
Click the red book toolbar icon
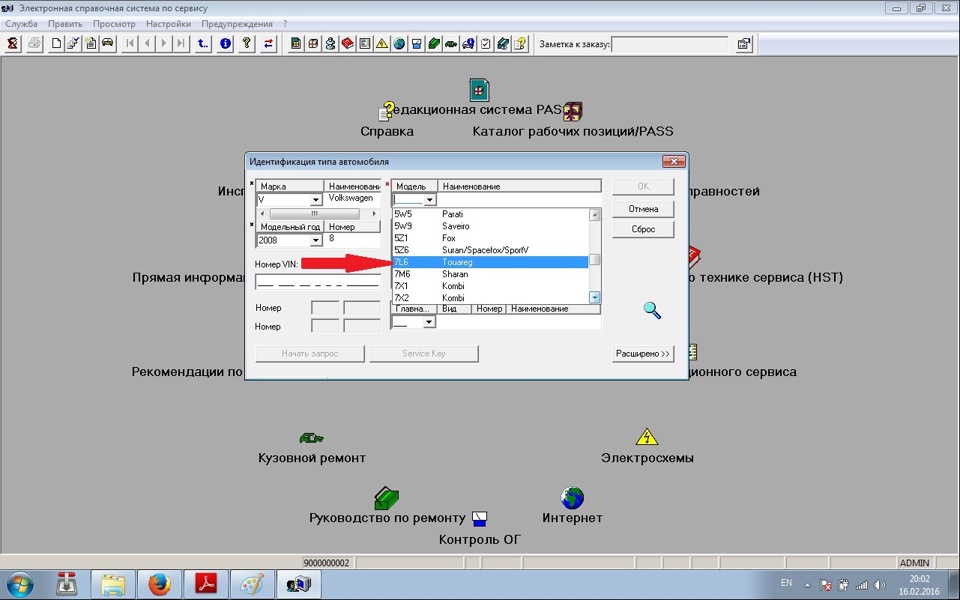(x=347, y=43)
